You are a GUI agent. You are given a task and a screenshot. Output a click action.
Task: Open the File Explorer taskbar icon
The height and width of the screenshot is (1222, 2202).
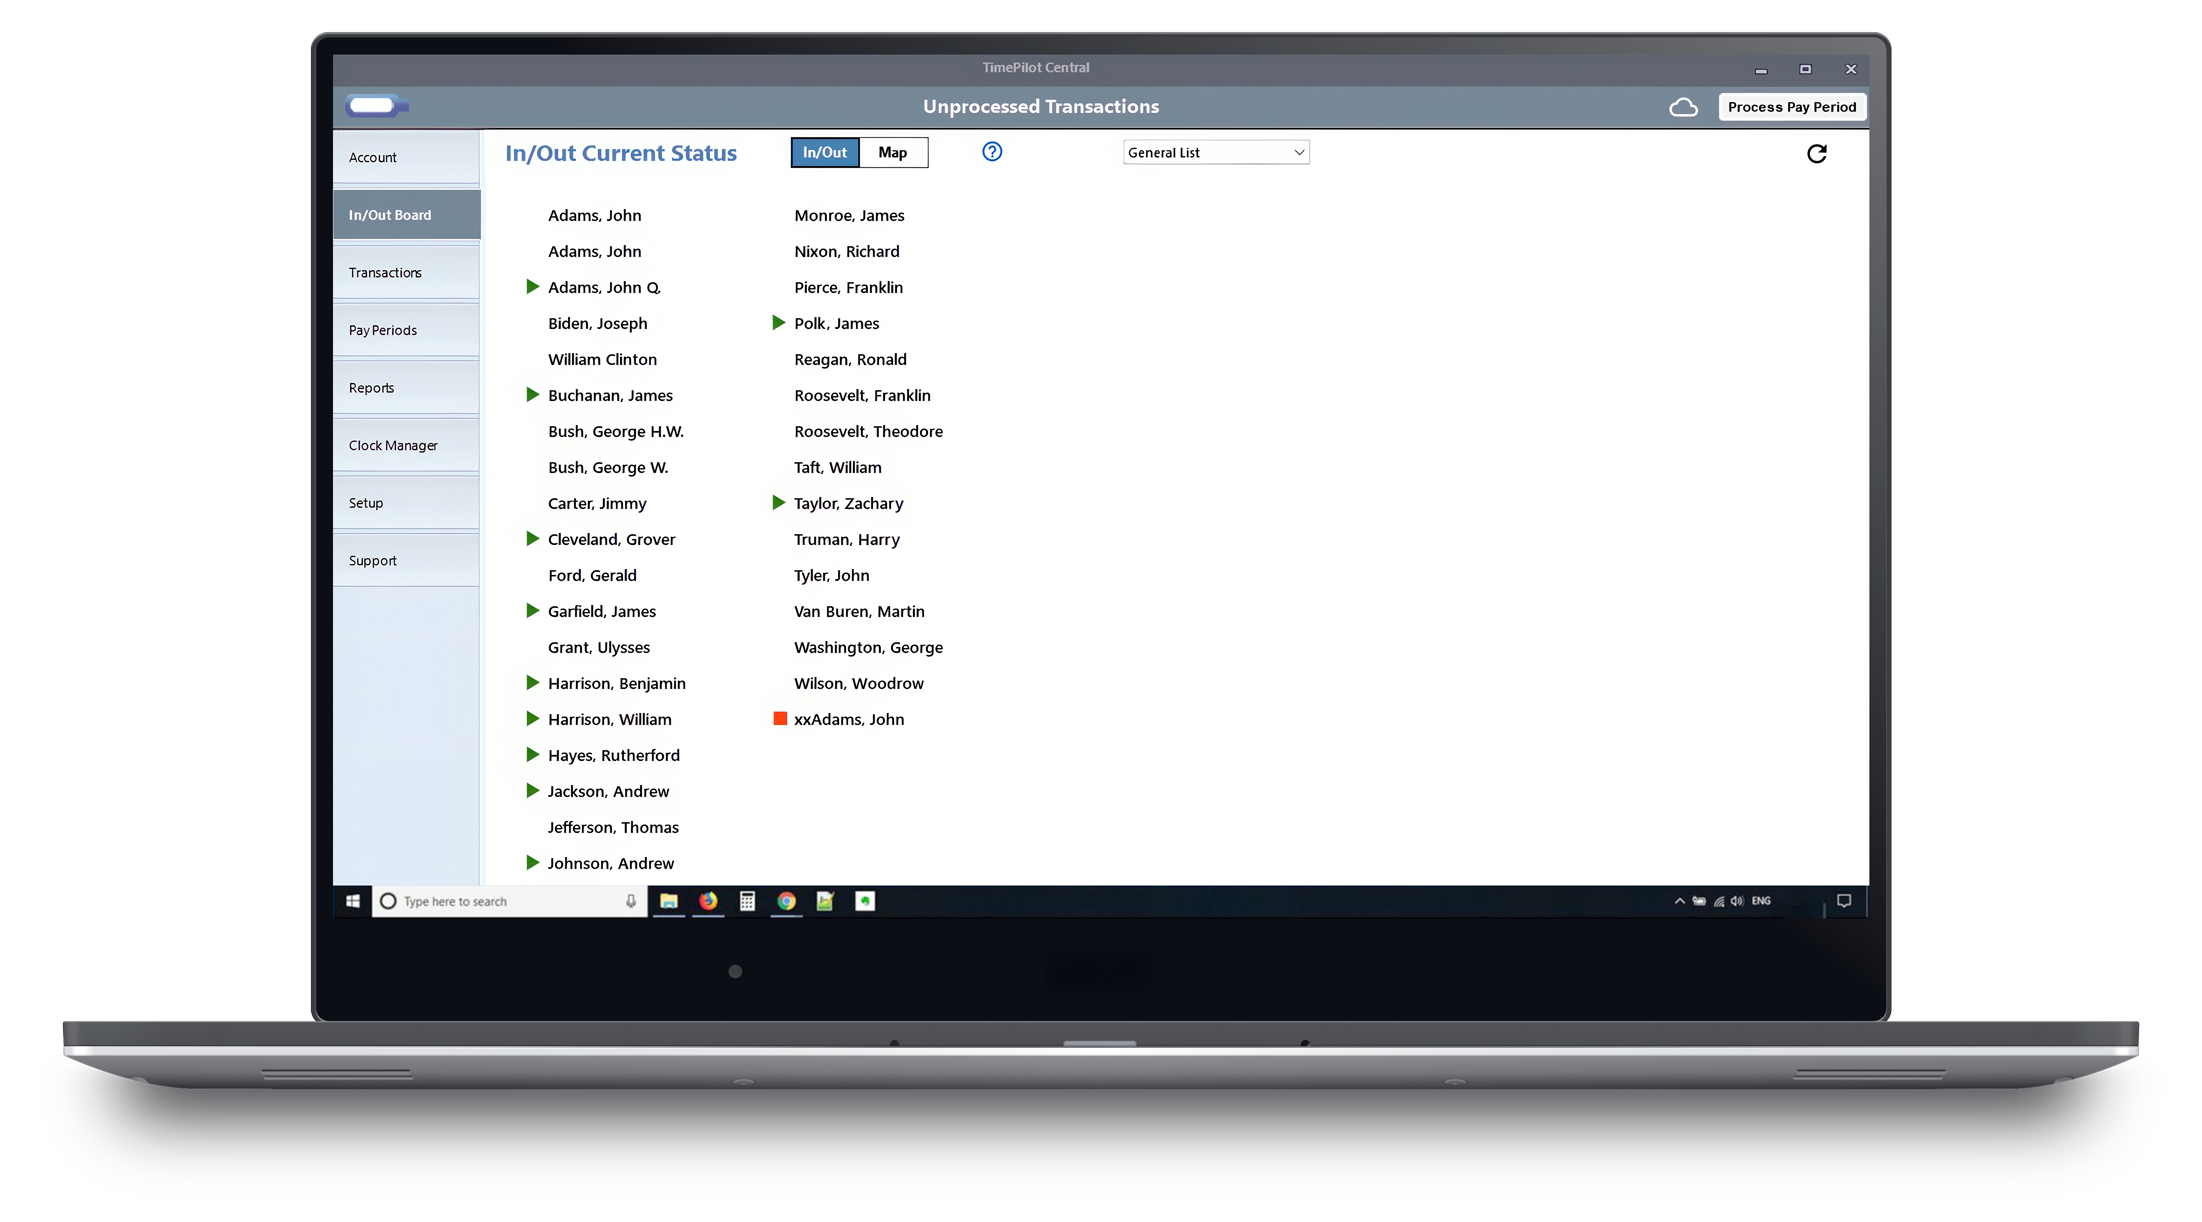(669, 901)
